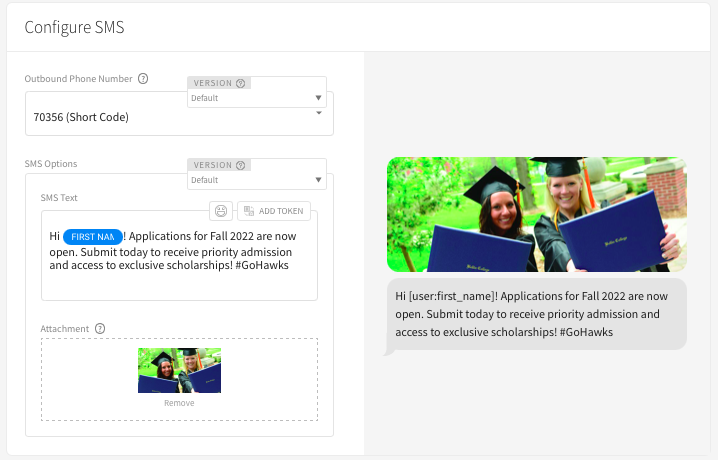718x460 pixels.
Task: Click into the SMS Text message field
Action: click(x=179, y=255)
